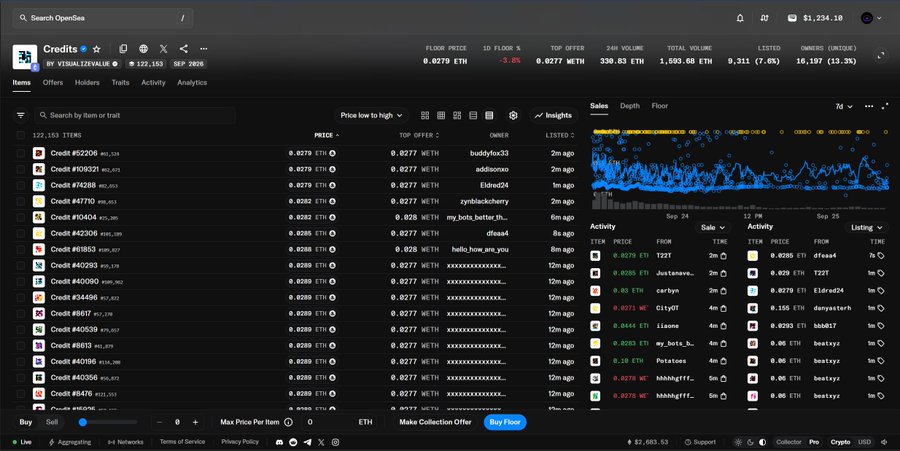Show Max Price Per Item info icon
The image size is (900, 451).
pos(288,422)
